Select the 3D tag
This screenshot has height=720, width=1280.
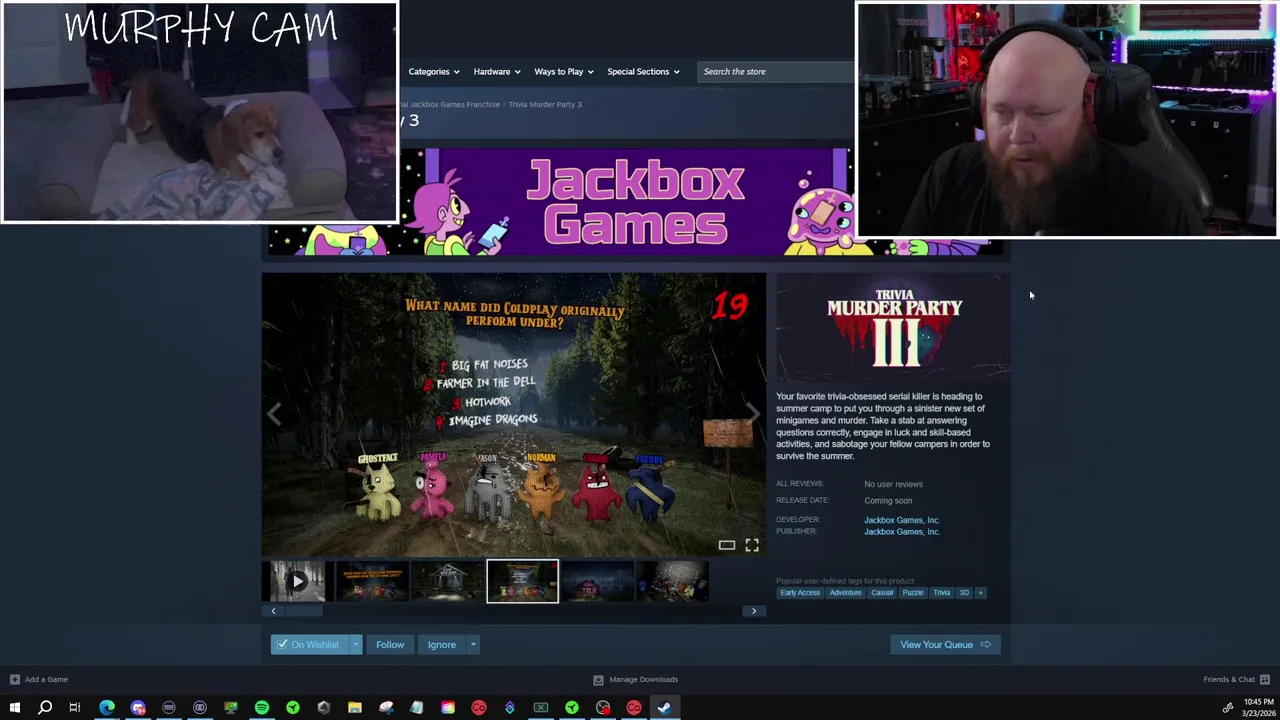(964, 593)
